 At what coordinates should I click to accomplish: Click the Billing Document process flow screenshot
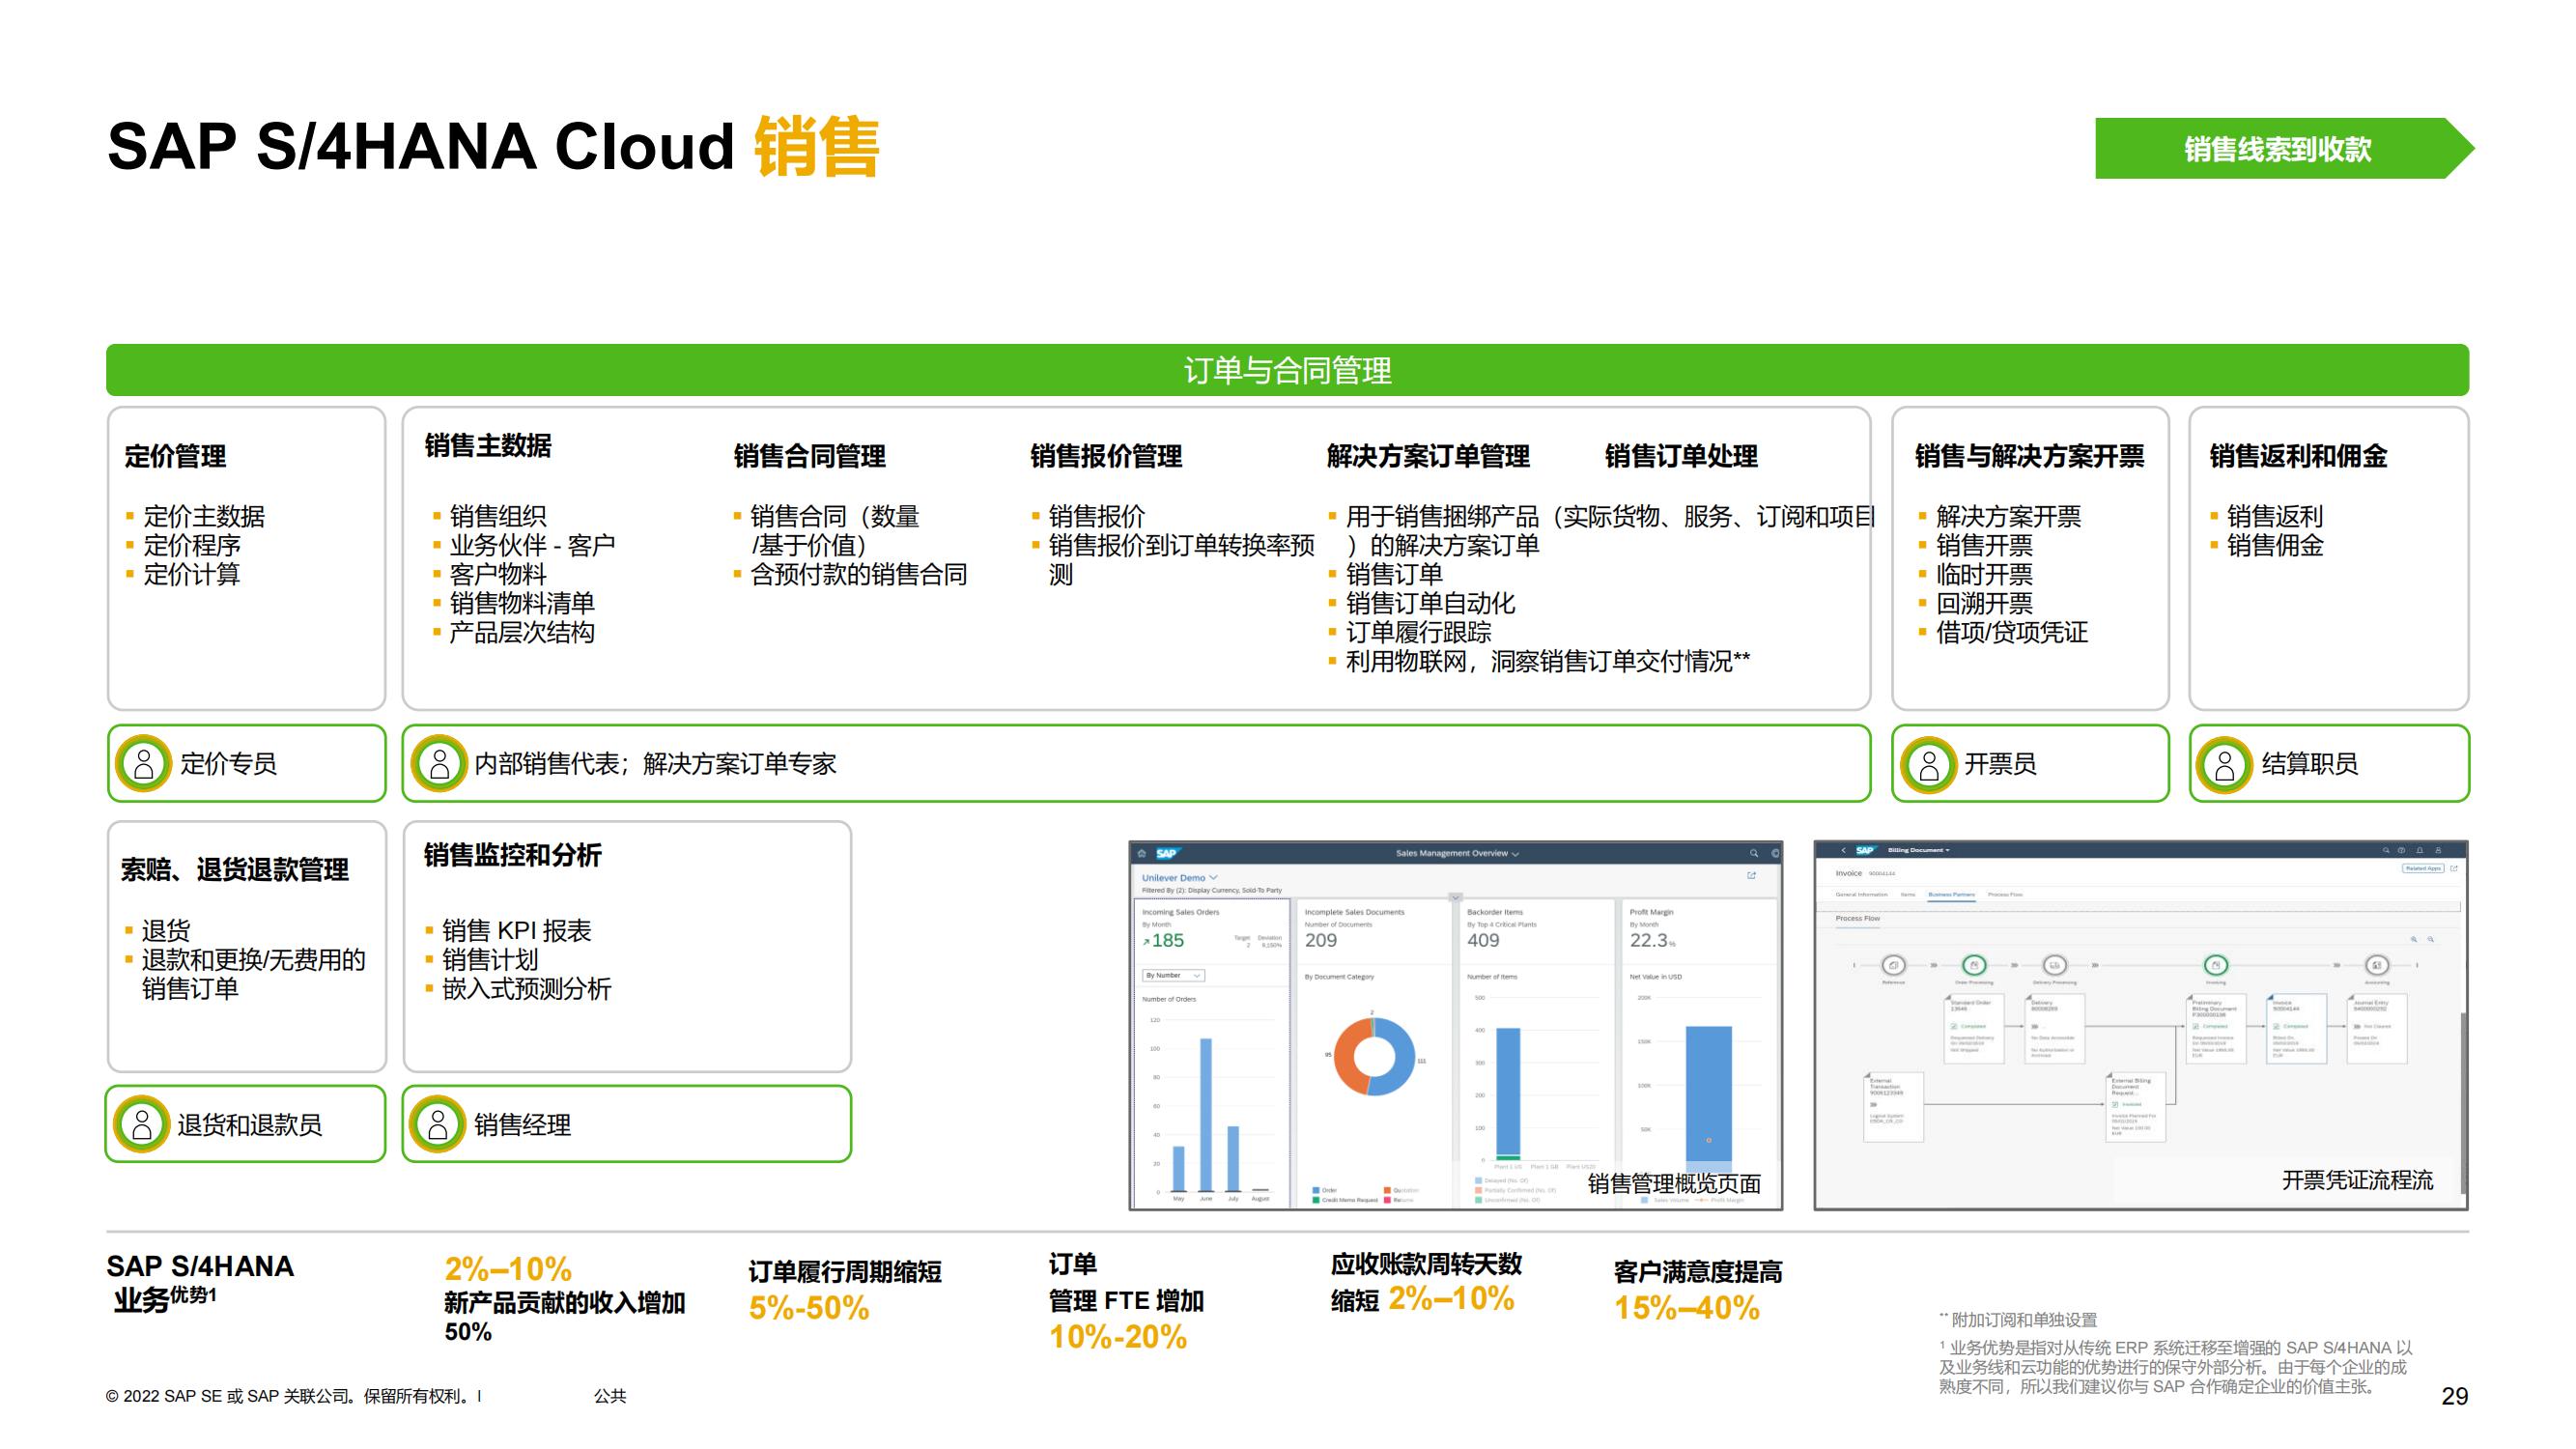(x=2140, y=1025)
